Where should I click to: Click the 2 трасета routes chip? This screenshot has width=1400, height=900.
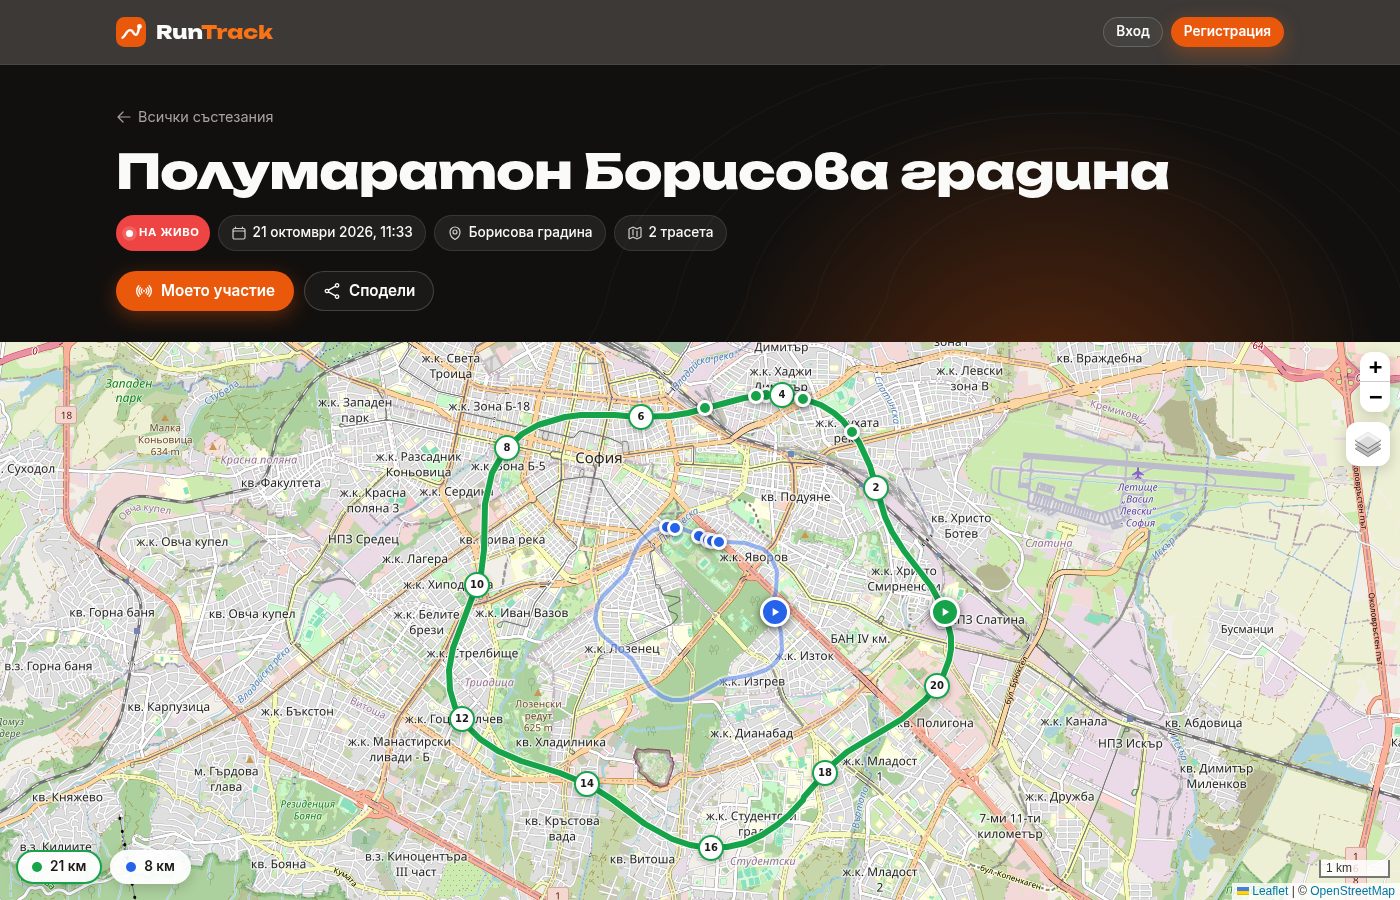click(670, 233)
